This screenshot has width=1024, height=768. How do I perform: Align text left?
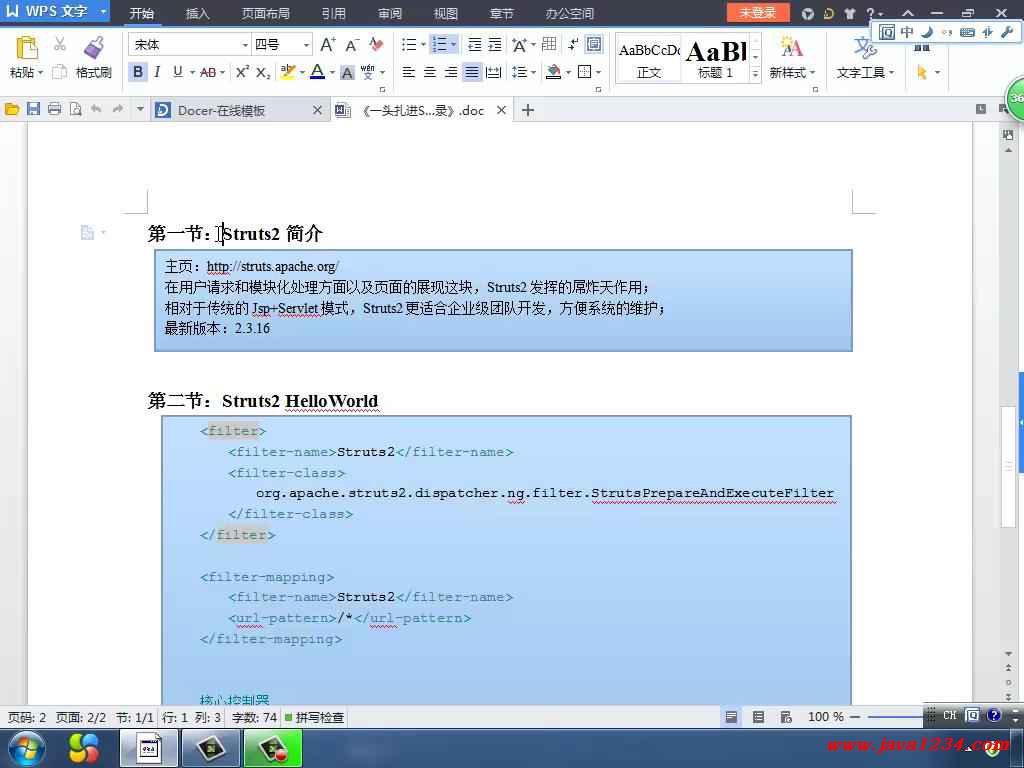409,72
